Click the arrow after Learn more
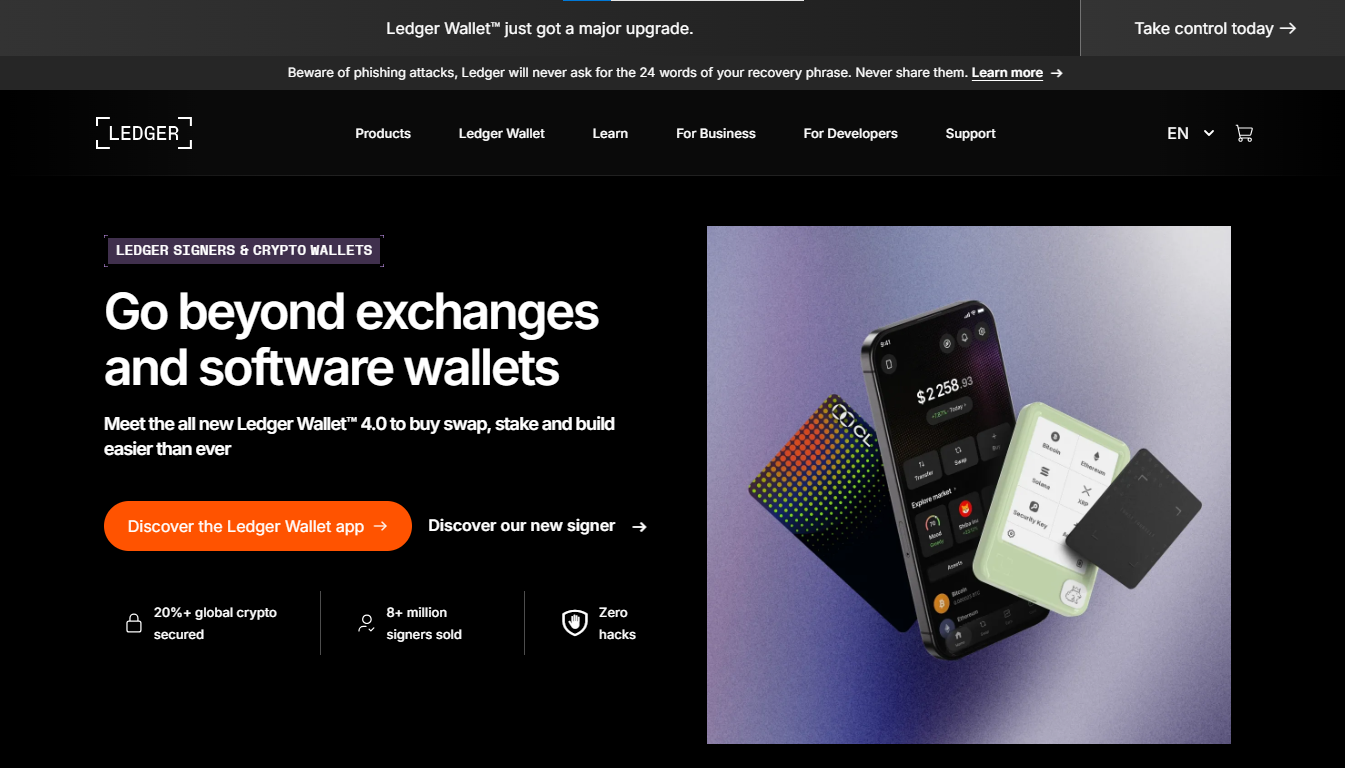Screen dimensions: 1345x768 click(x=1057, y=73)
